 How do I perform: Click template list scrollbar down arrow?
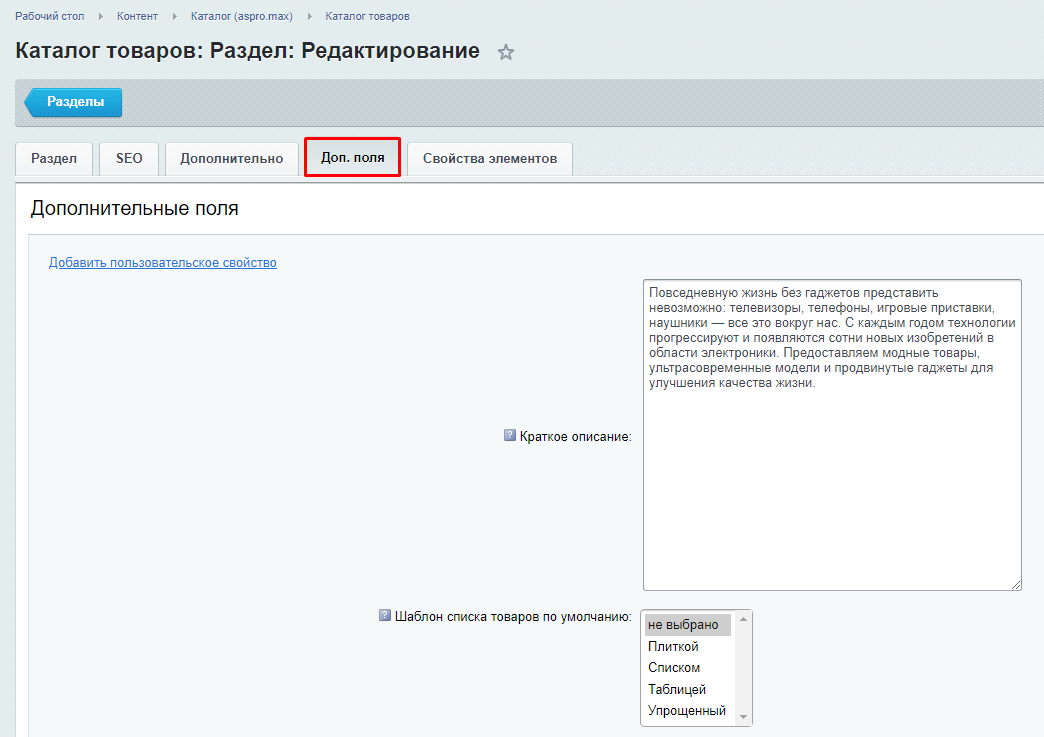point(743,717)
